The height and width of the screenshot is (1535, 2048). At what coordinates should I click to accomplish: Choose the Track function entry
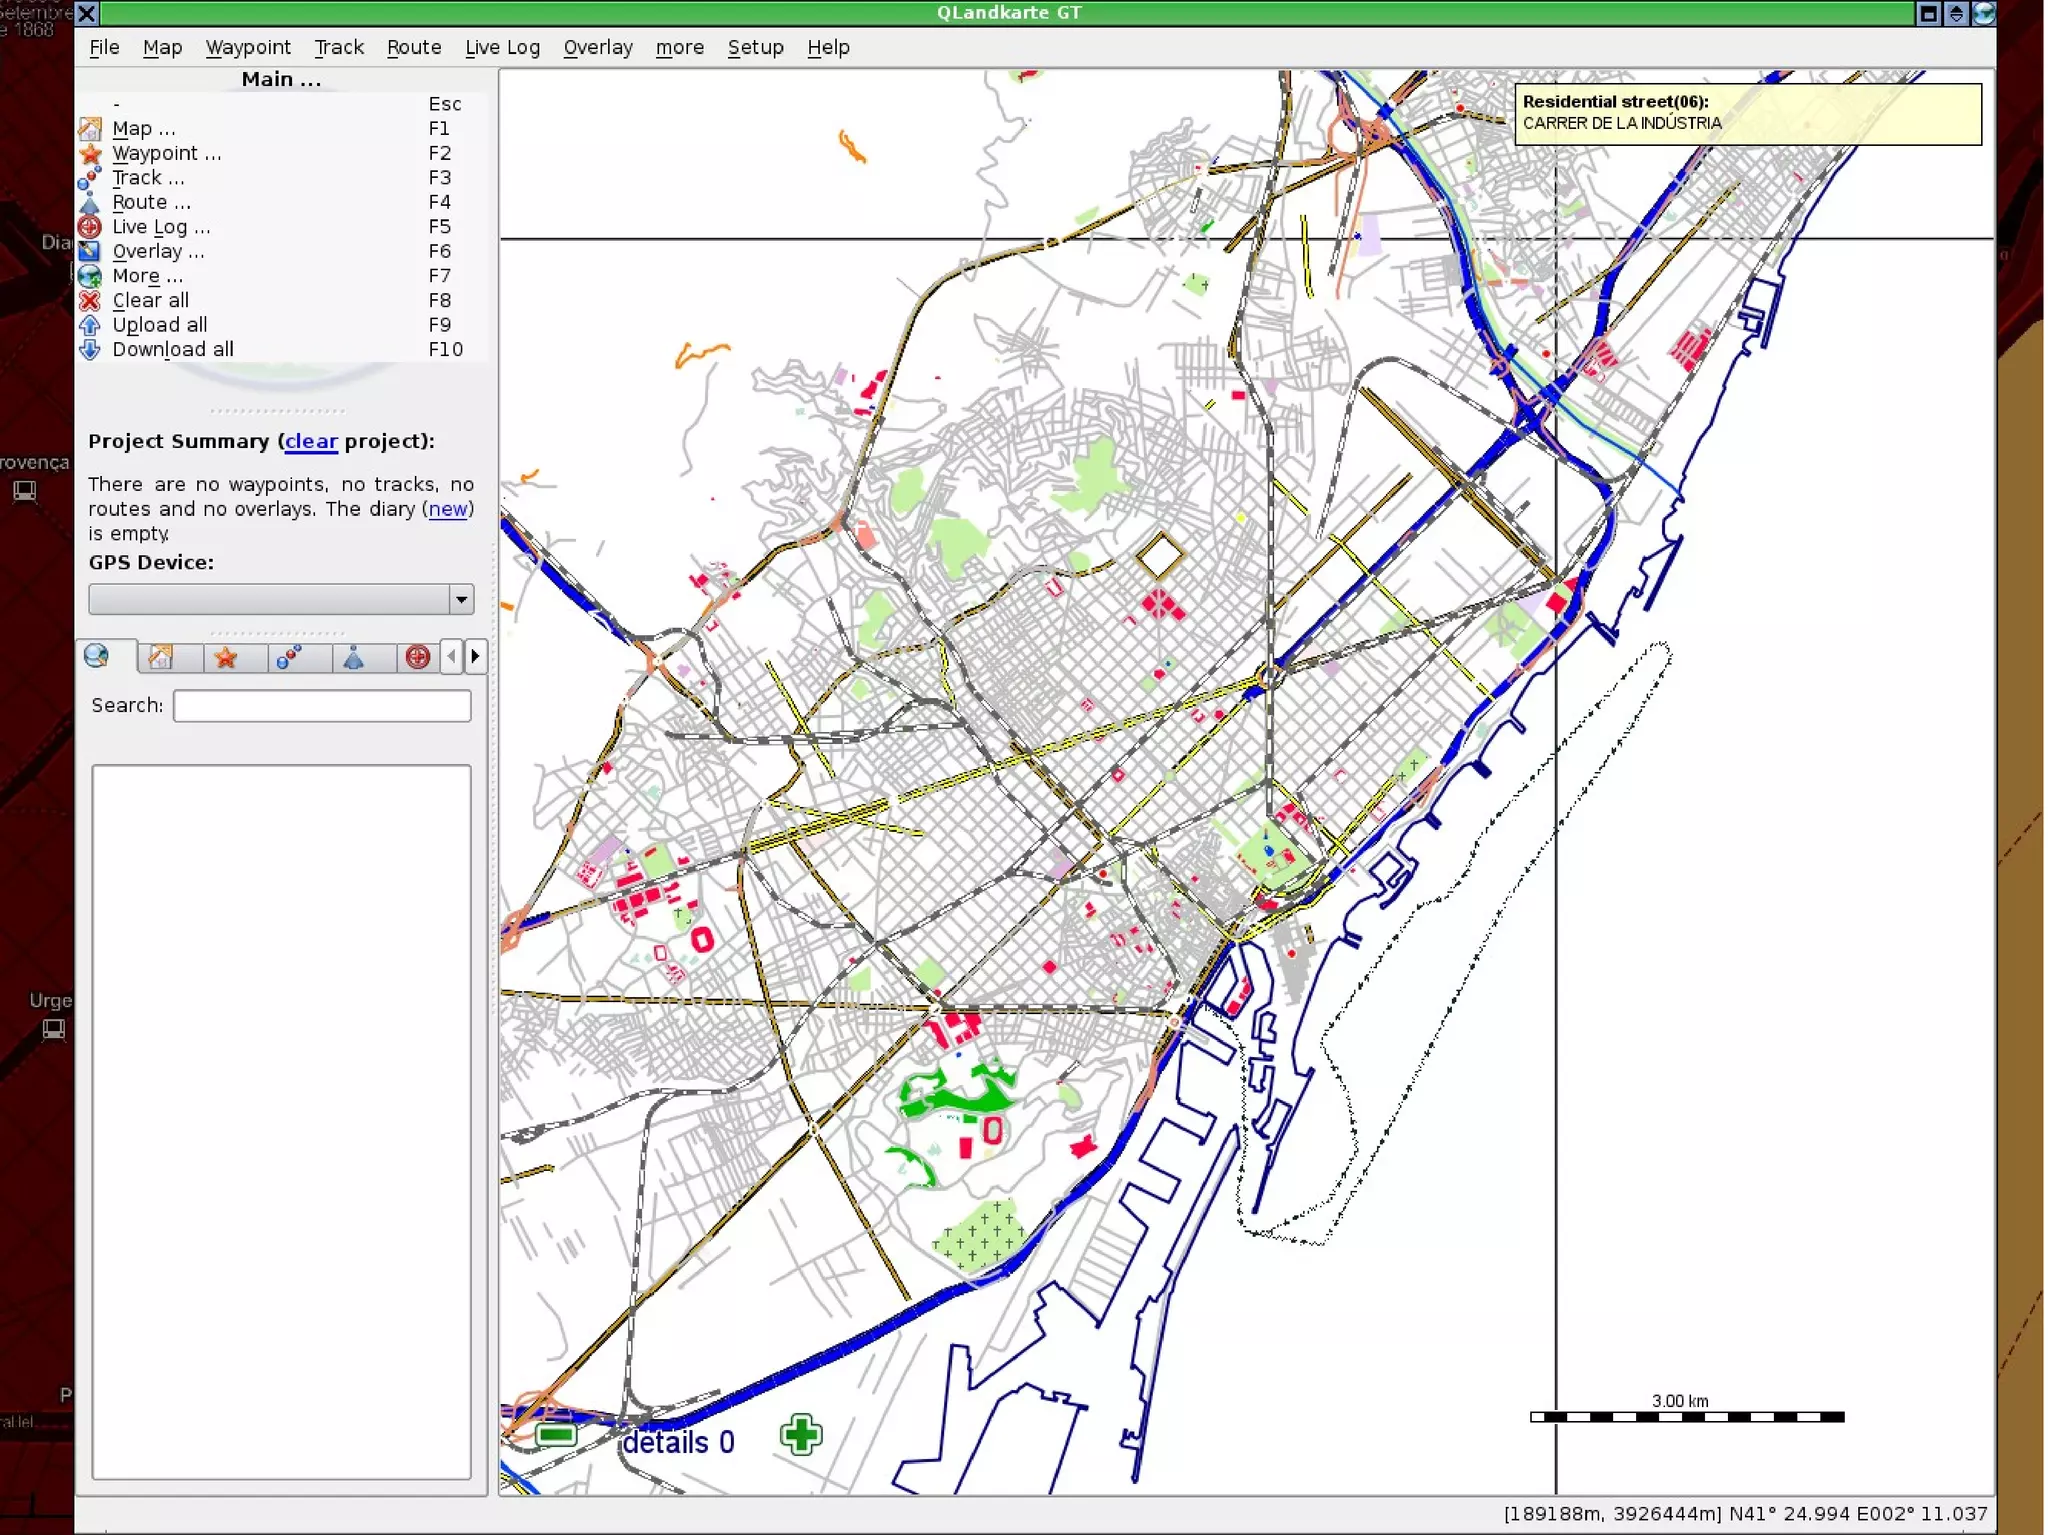(x=148, y=178)
